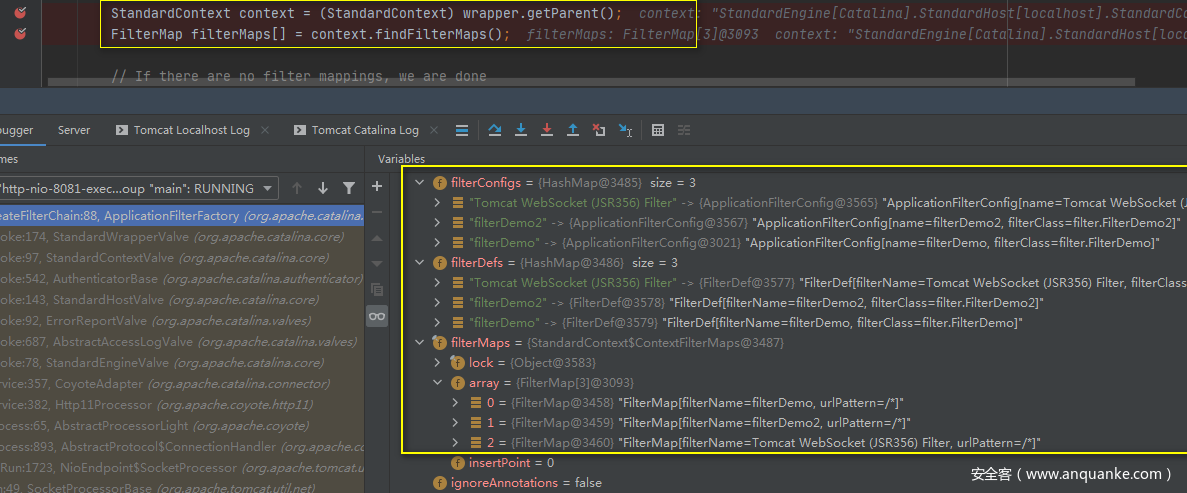Collapse the array FilterMap node
Screen dimensions: 1187x493
pyautogui.click(x=438, y=383)
